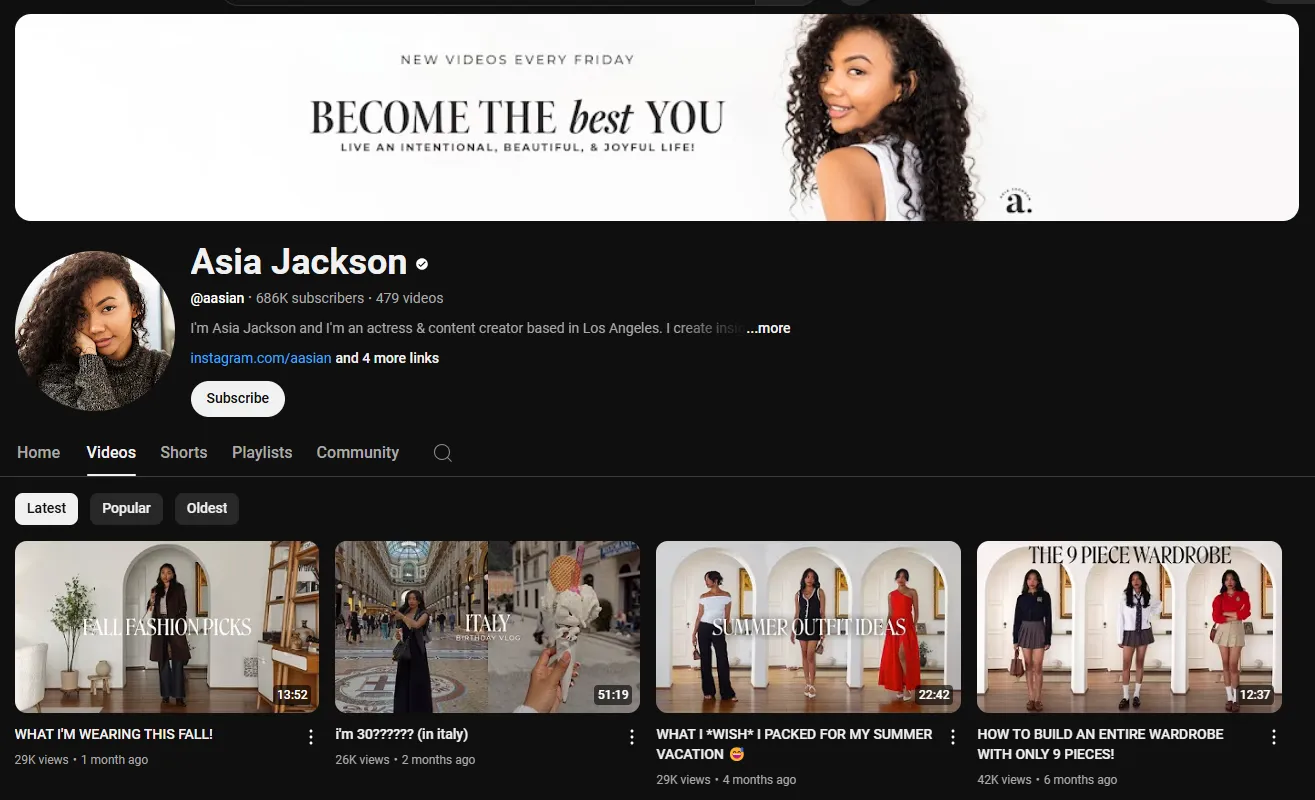Screen dimensions: 1315x800
Task: Expand channel description with ...more
Action: coord(768,328)
